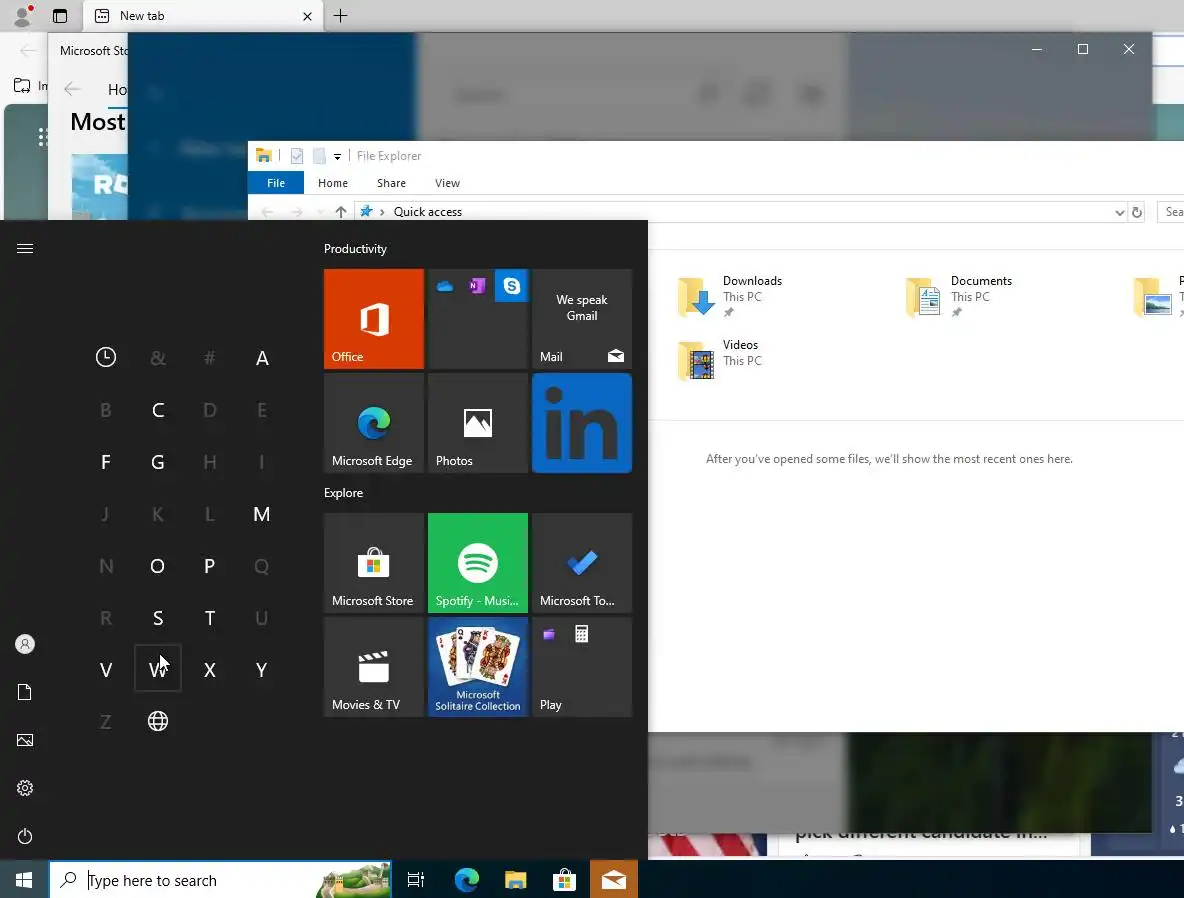The image size is (1184, 898).
Task: Open Edge tab actions menu icon
Action: [x=60, y=16]
